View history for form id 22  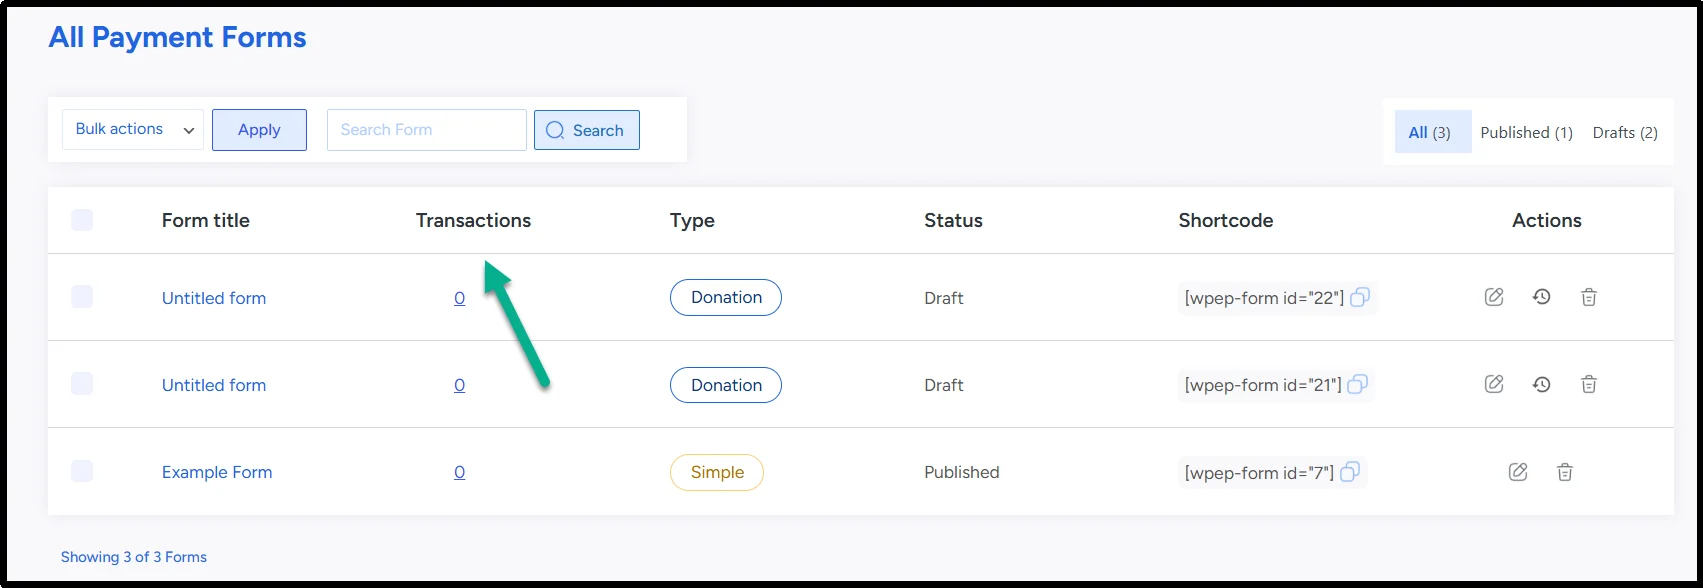1542,297
